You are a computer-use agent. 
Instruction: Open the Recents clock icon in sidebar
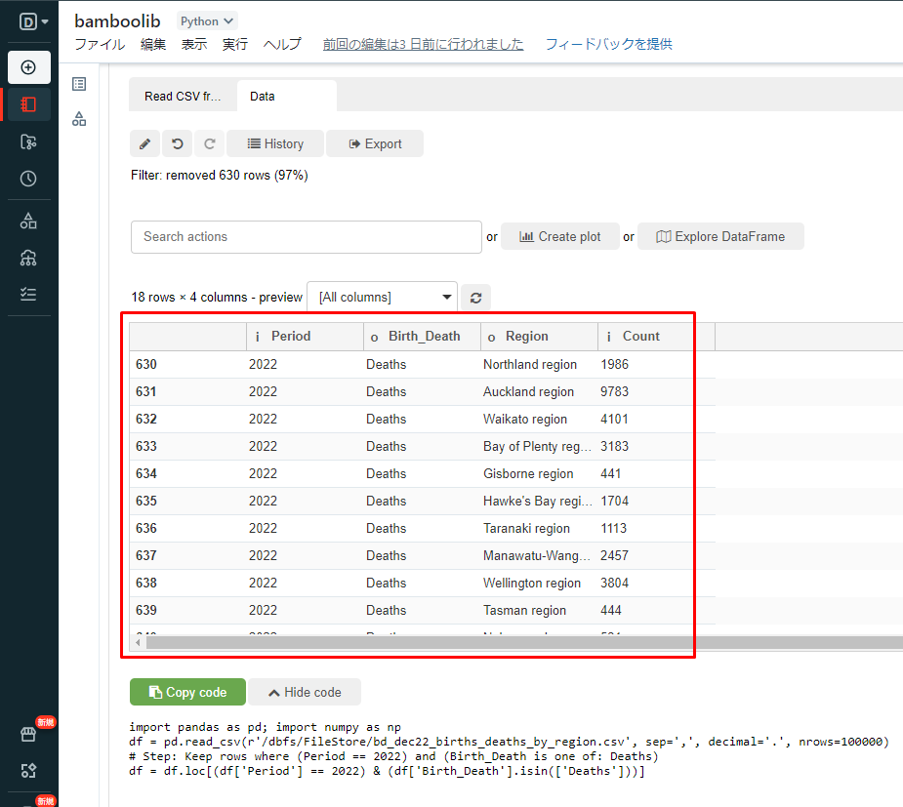28,179
